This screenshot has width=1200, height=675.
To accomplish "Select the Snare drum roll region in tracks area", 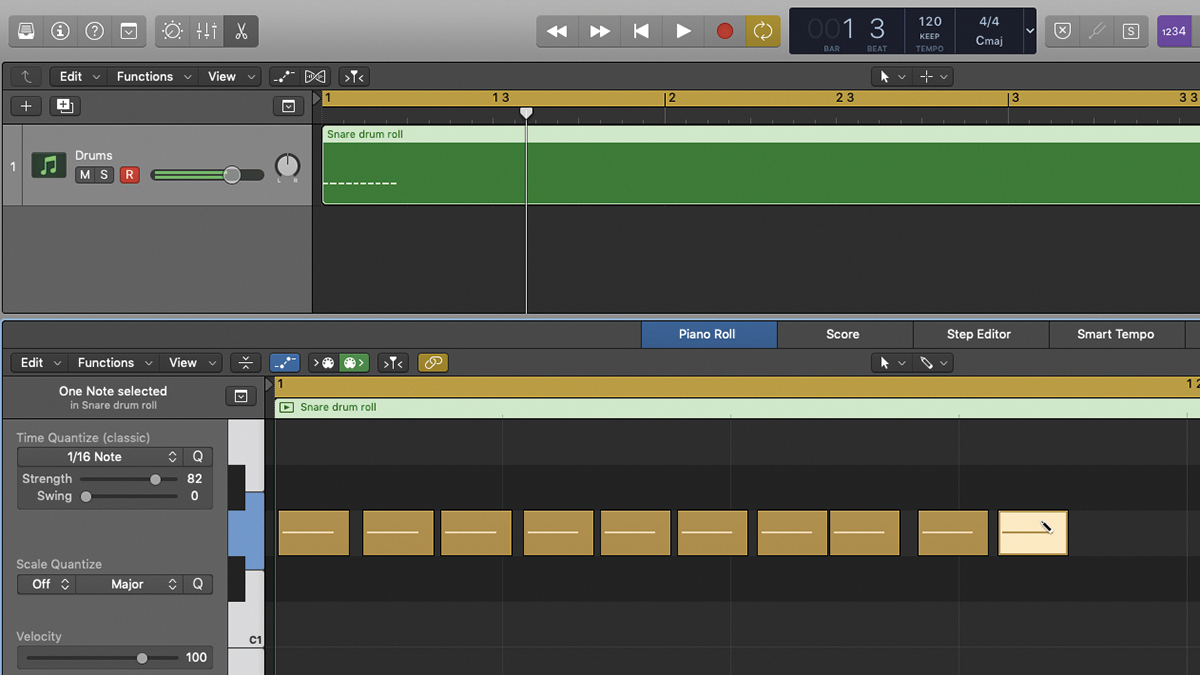I will (761, 165).
